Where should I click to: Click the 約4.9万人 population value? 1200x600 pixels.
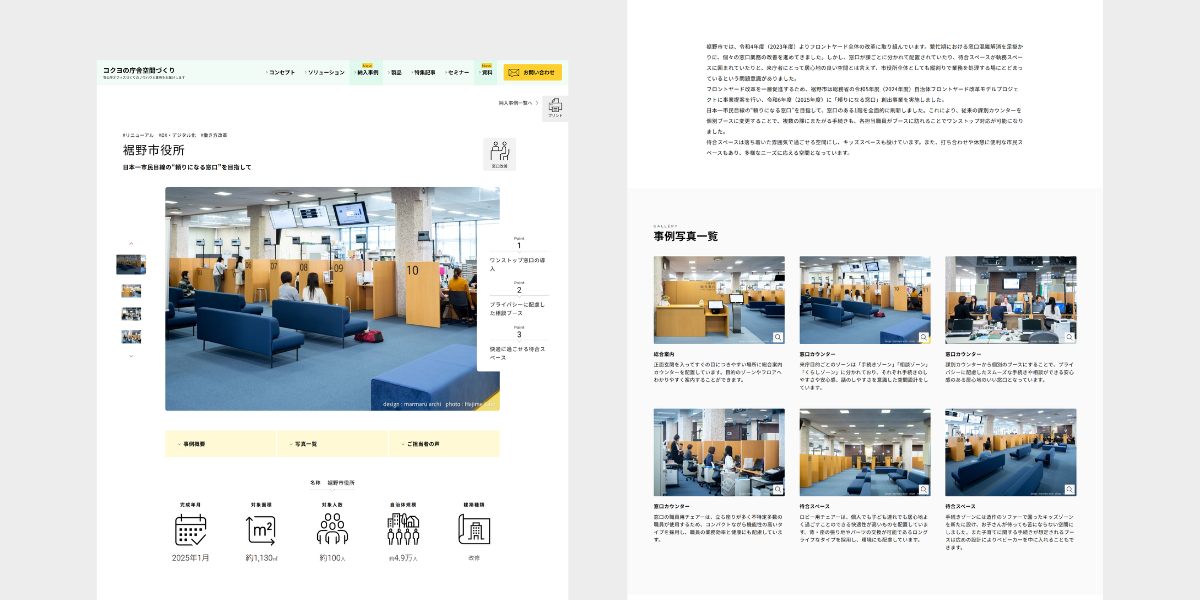click(x=403, y=558)
